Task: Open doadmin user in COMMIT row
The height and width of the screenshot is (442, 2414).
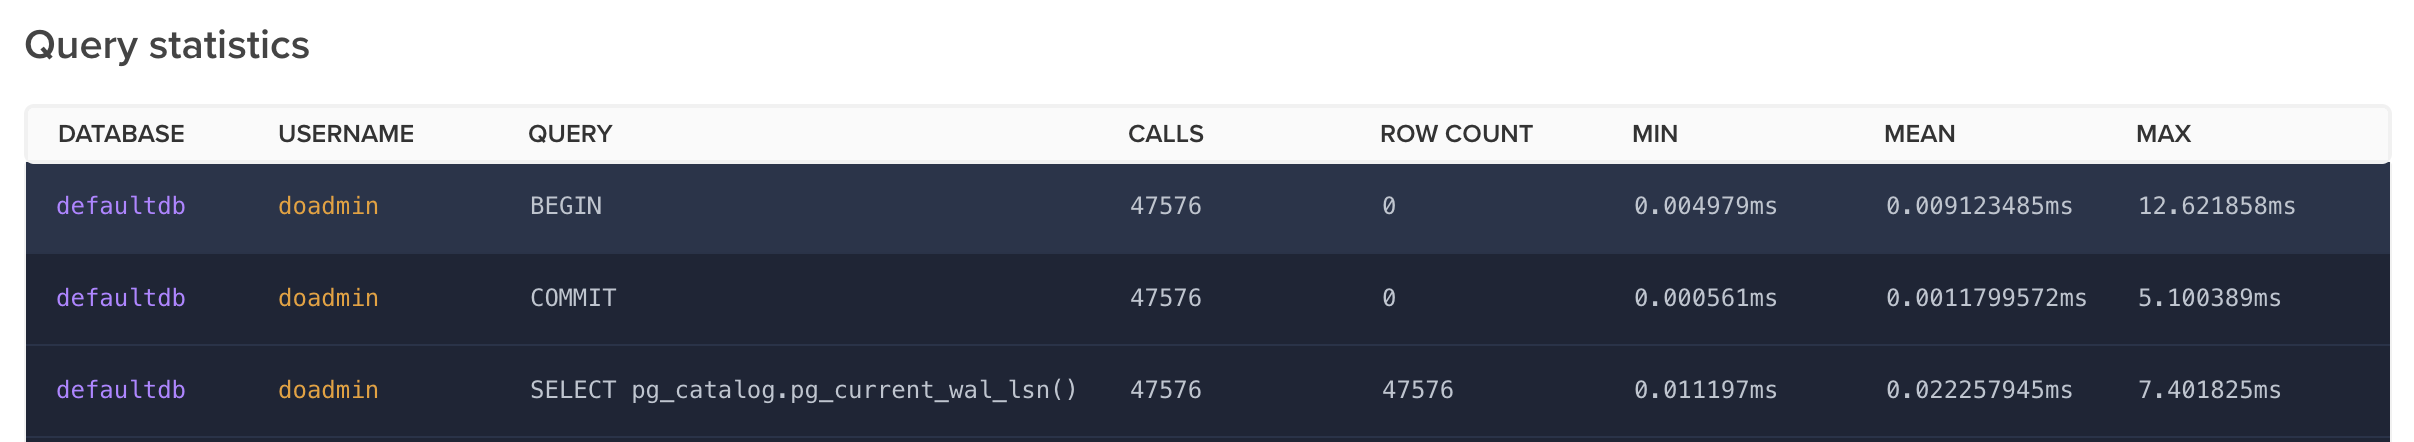Action: (x=328, y=298)
